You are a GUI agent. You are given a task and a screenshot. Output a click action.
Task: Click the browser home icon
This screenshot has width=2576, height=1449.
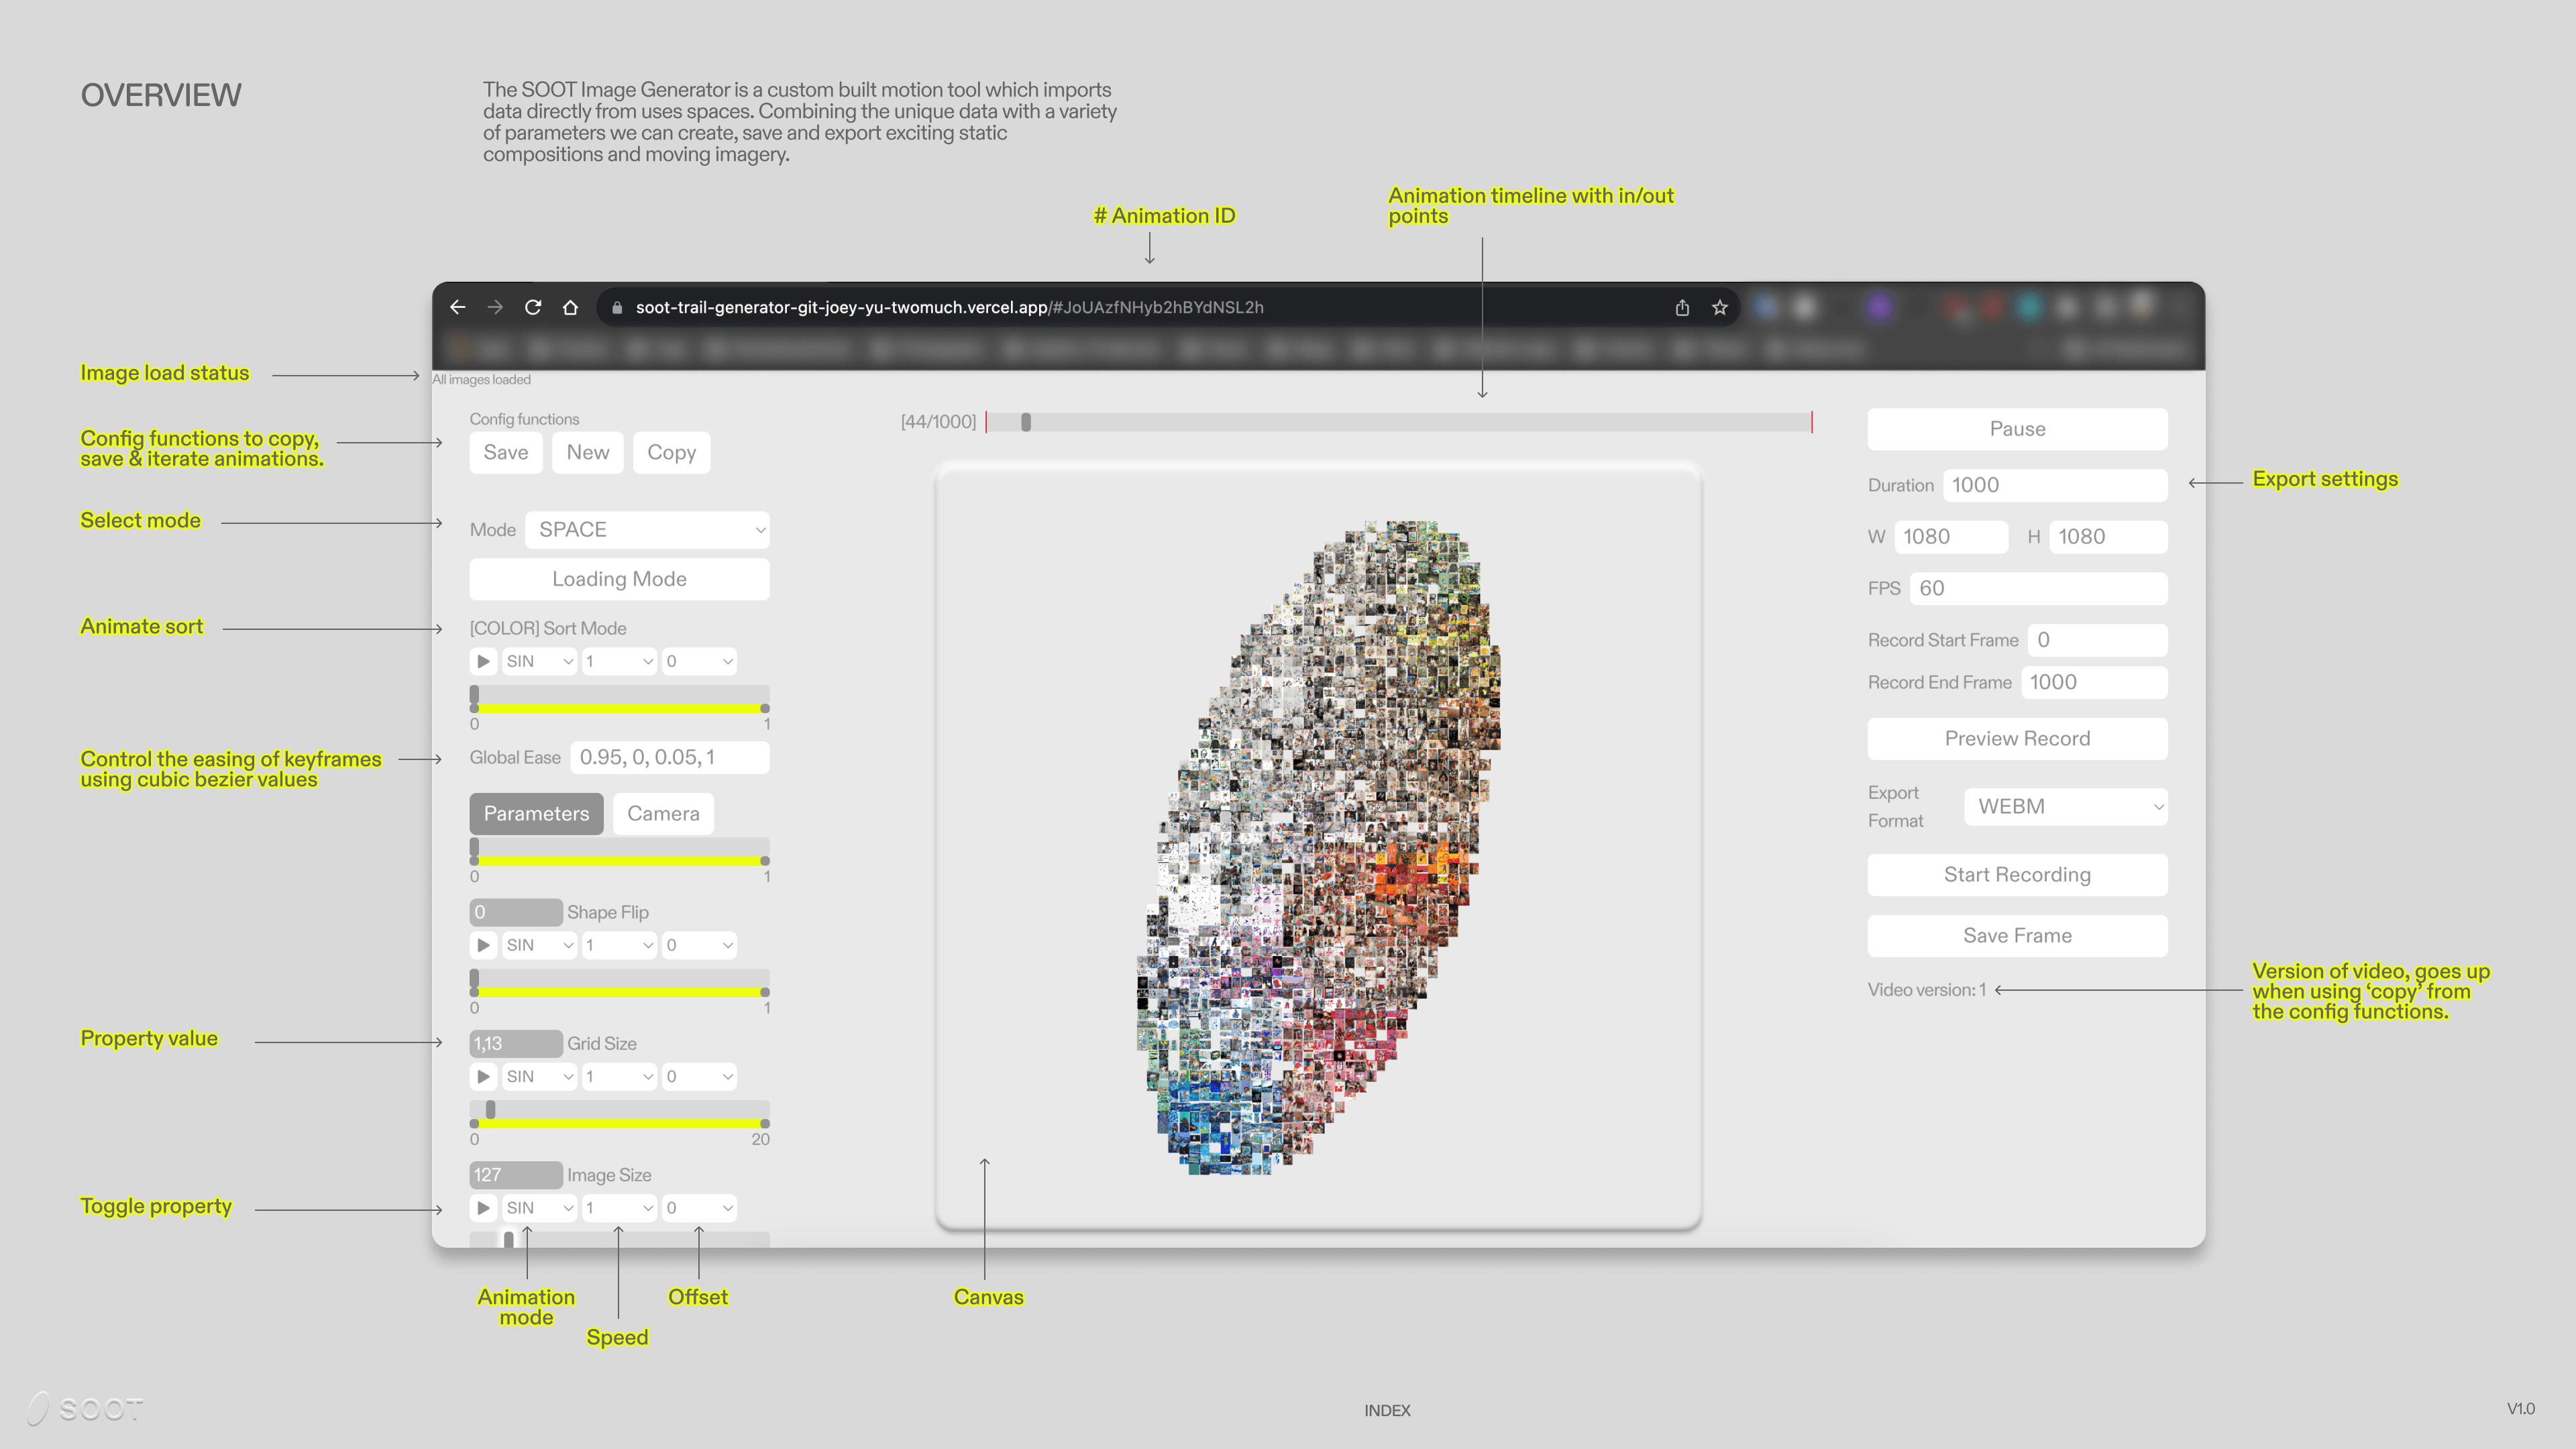(570, 307)
